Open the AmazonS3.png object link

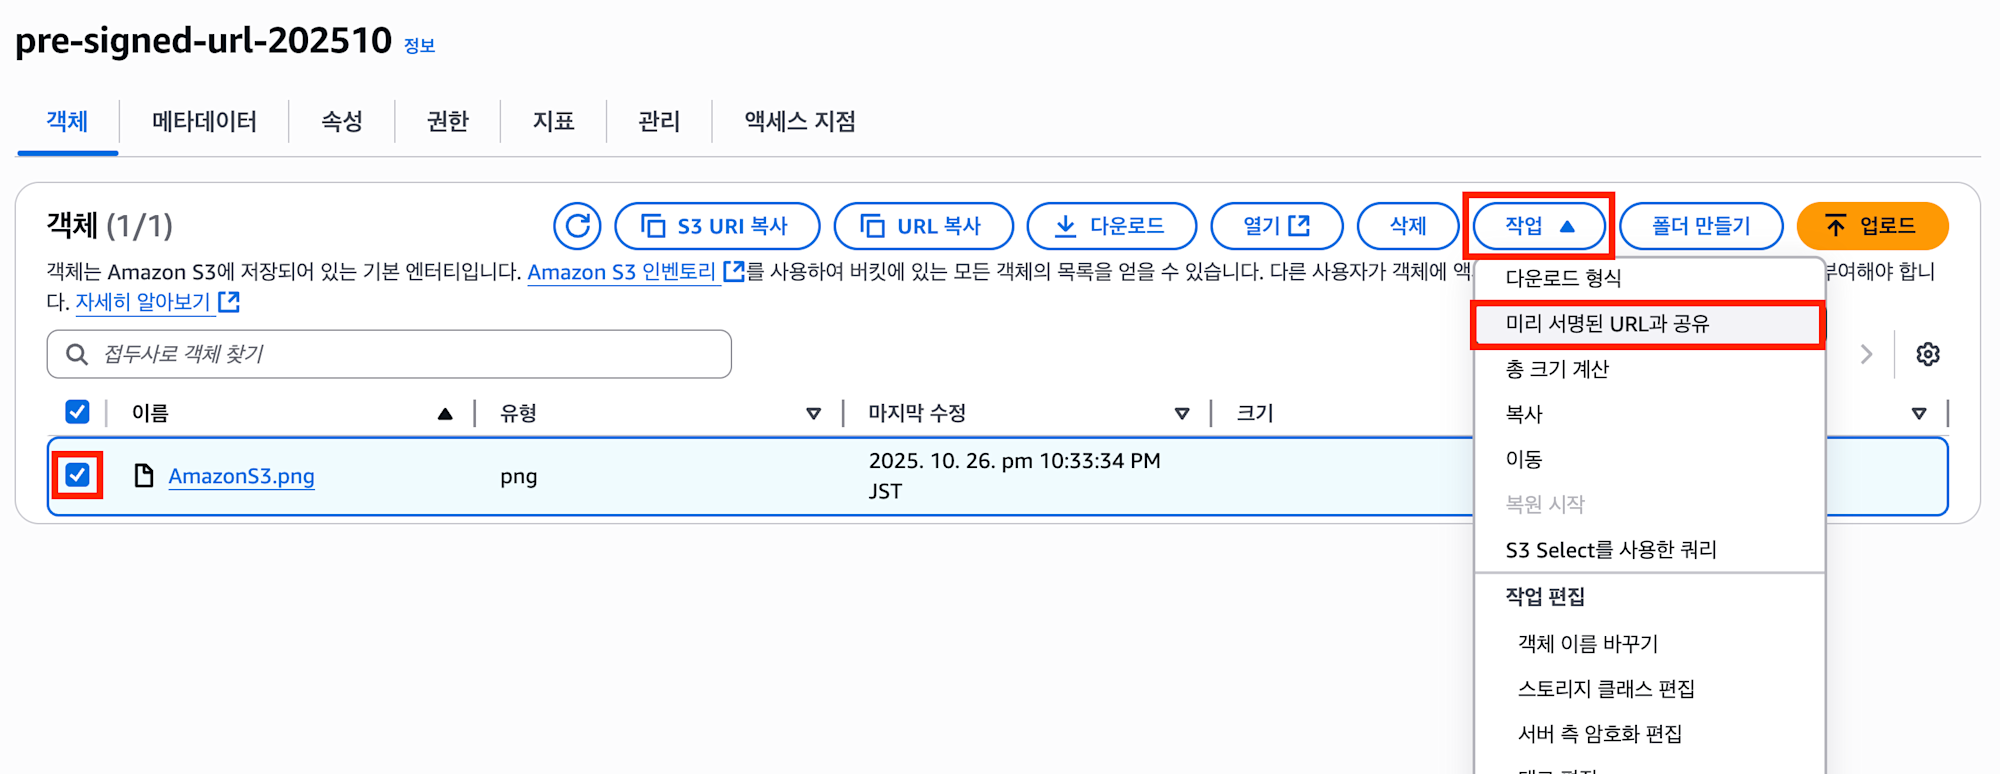click(x=241, y=476)
